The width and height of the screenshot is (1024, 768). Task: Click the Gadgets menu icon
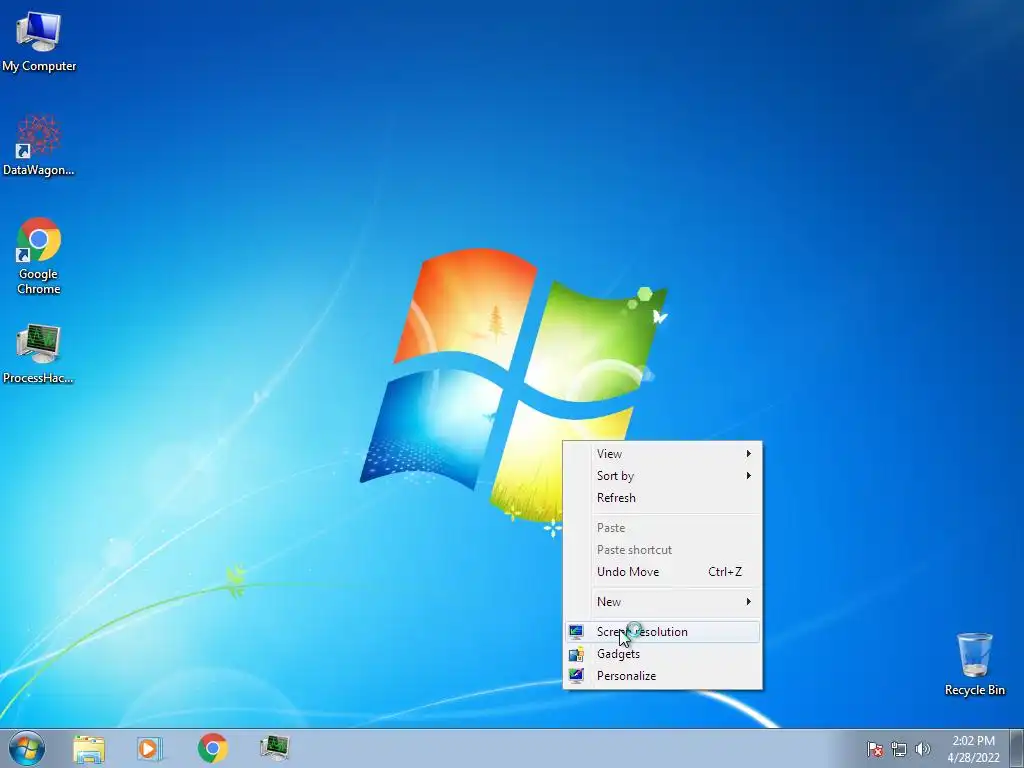pos(576,654)
